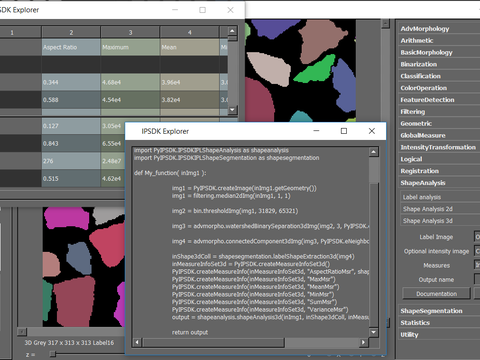Viewport: 480px width, 360px height.
Task: Expand the Statistics category
Action: pyautogui.click(x=415, y=323)
